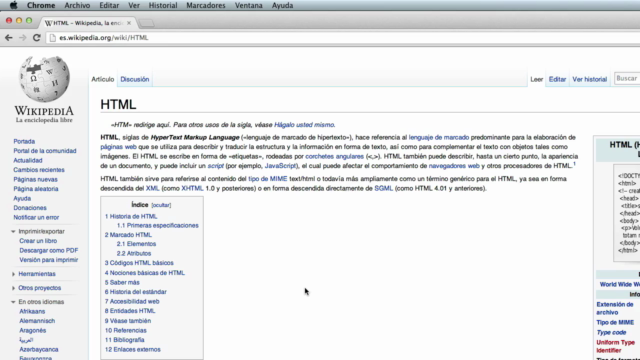Open the JavaScript link
The width and height of the screenshot is (640, 360).
click(280, 166)
